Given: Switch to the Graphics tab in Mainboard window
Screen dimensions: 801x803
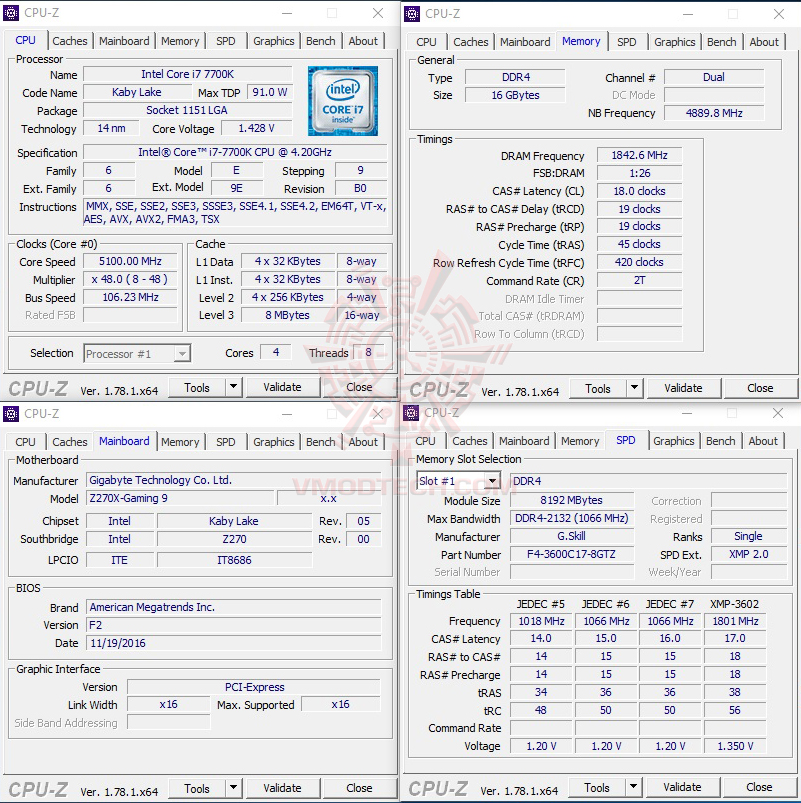Looking at the screenshot, I should tap(273, 441).
